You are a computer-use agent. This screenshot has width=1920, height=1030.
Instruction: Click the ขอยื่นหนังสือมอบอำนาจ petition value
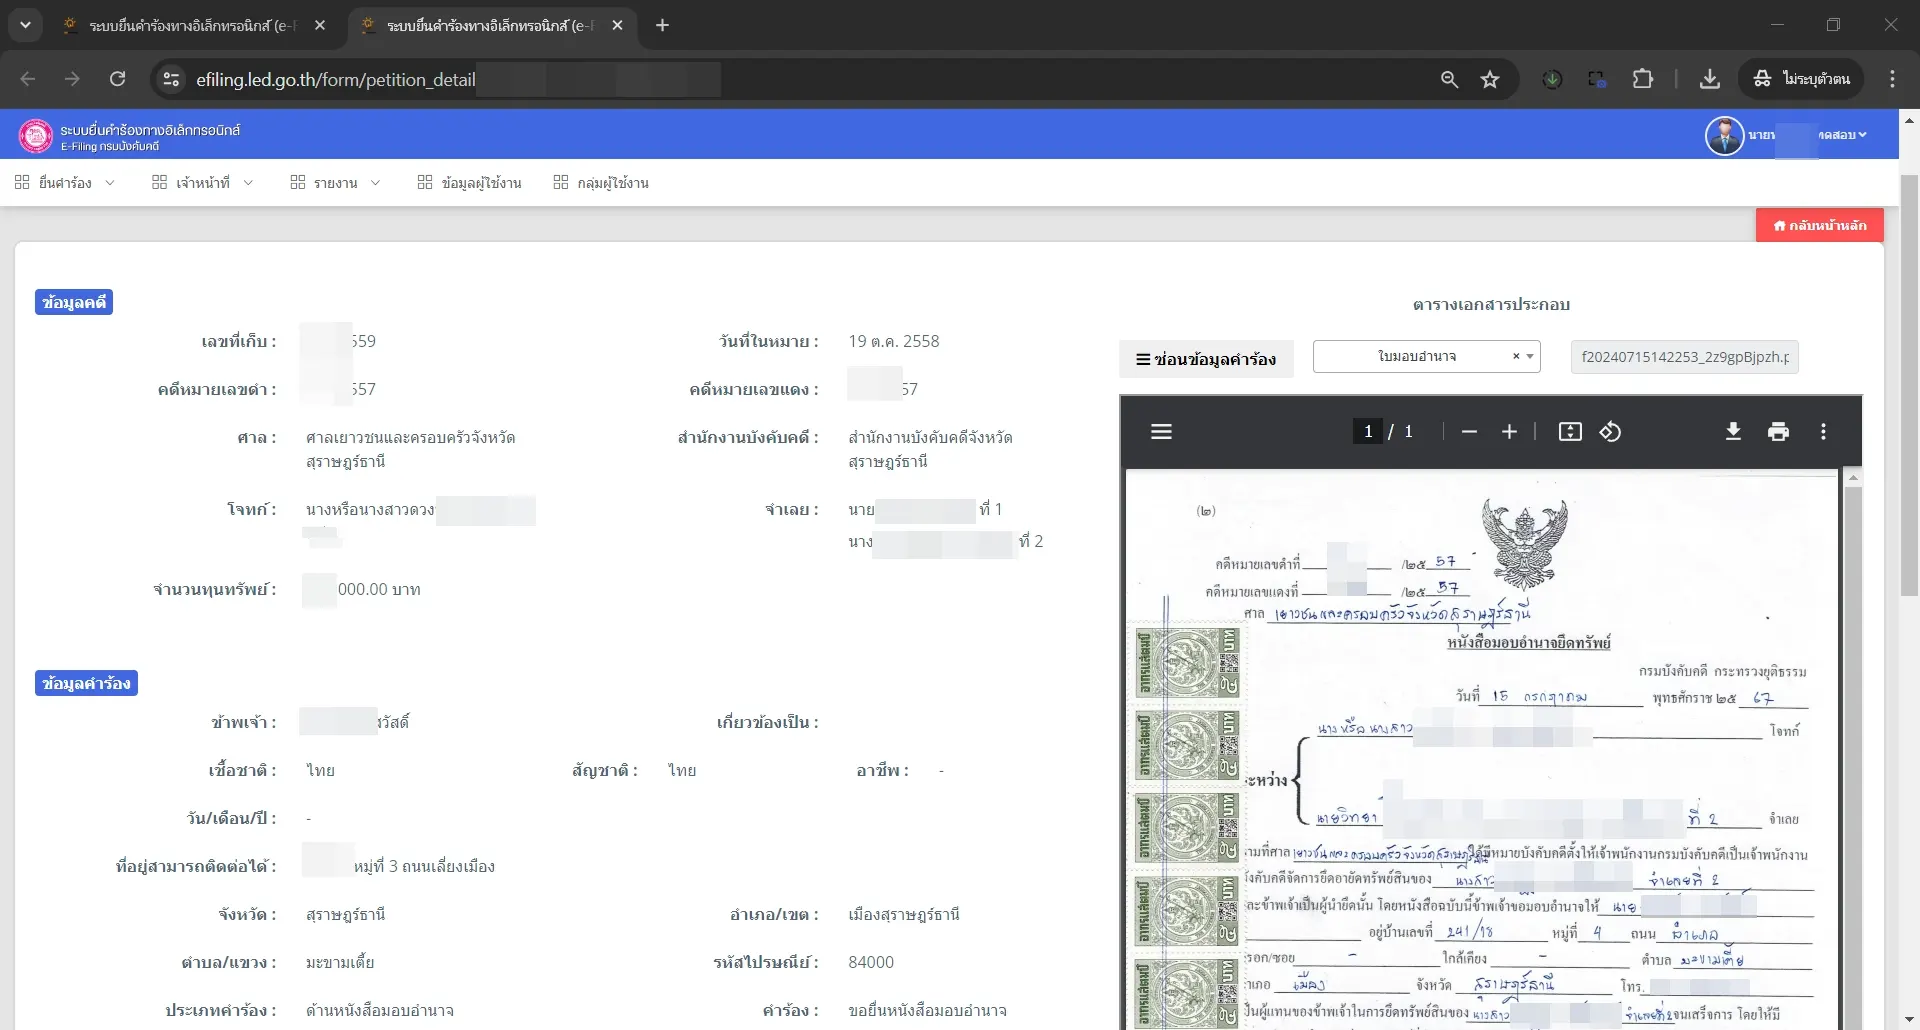click(927, 1010)
